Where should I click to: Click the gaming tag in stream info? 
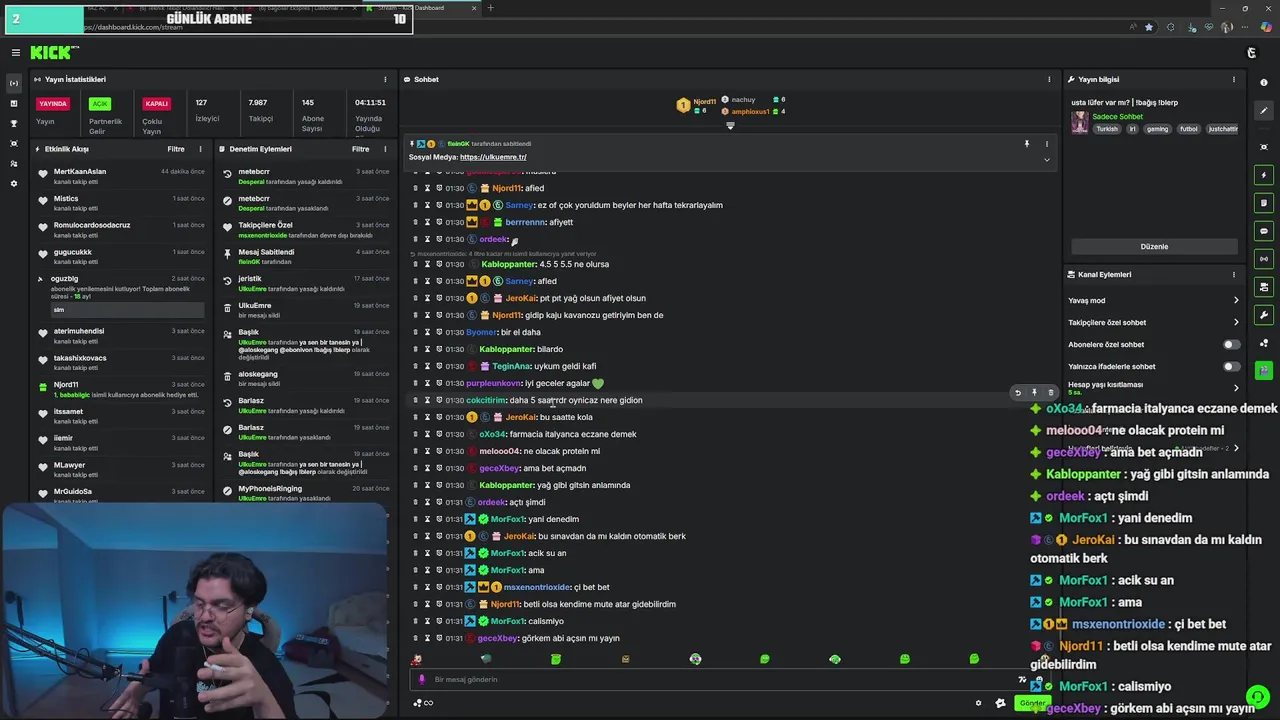click(x=1157, y=129)
